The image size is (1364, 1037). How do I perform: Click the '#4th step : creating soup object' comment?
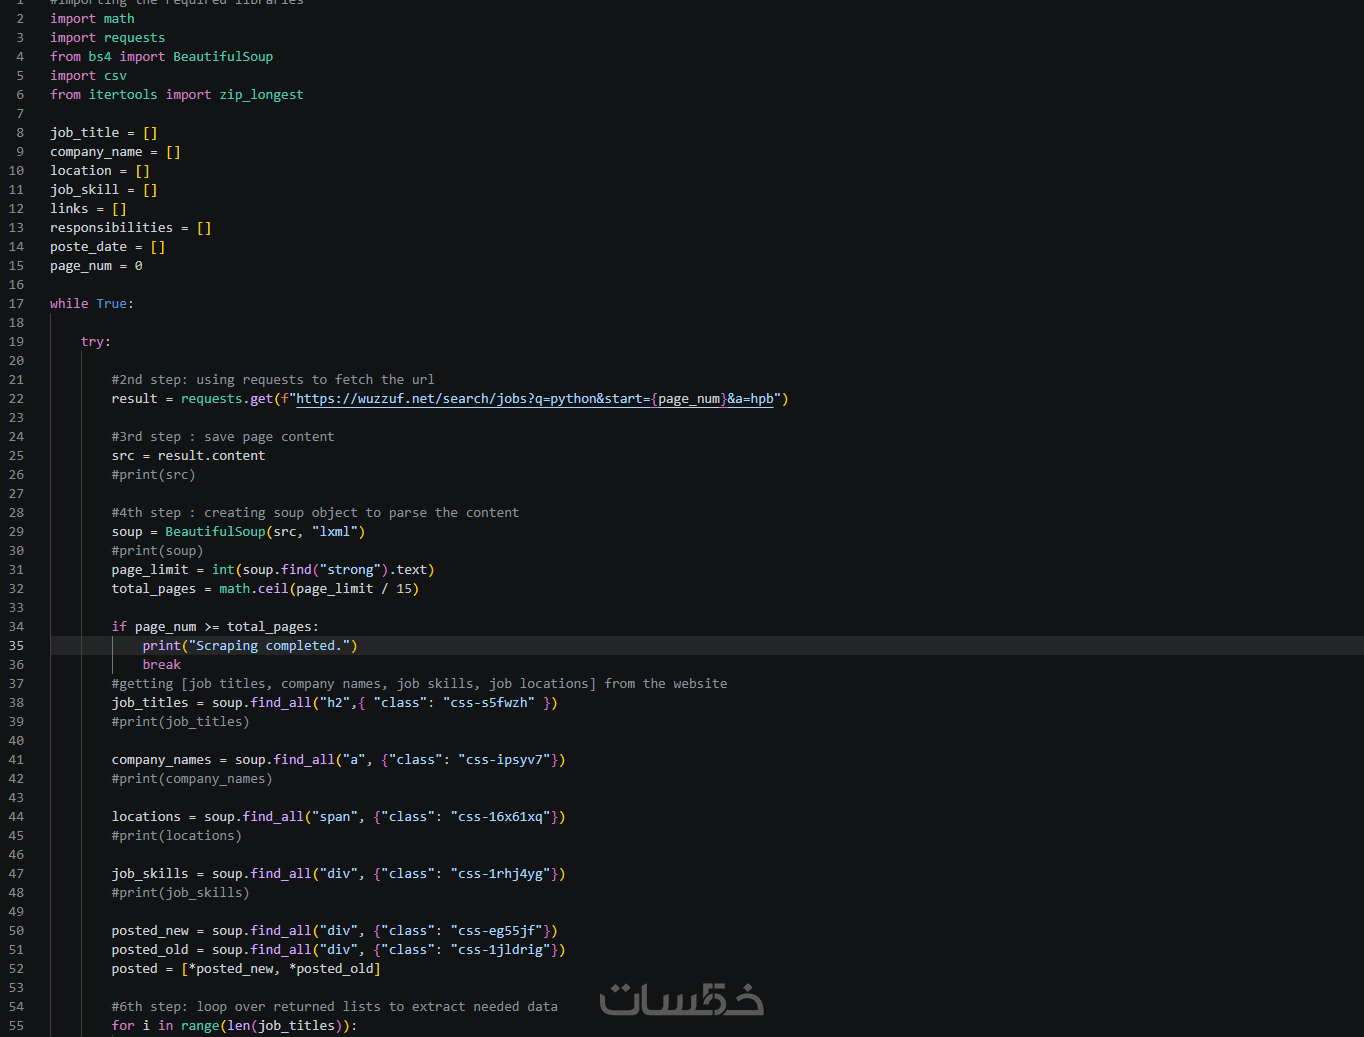coord(316,513)
